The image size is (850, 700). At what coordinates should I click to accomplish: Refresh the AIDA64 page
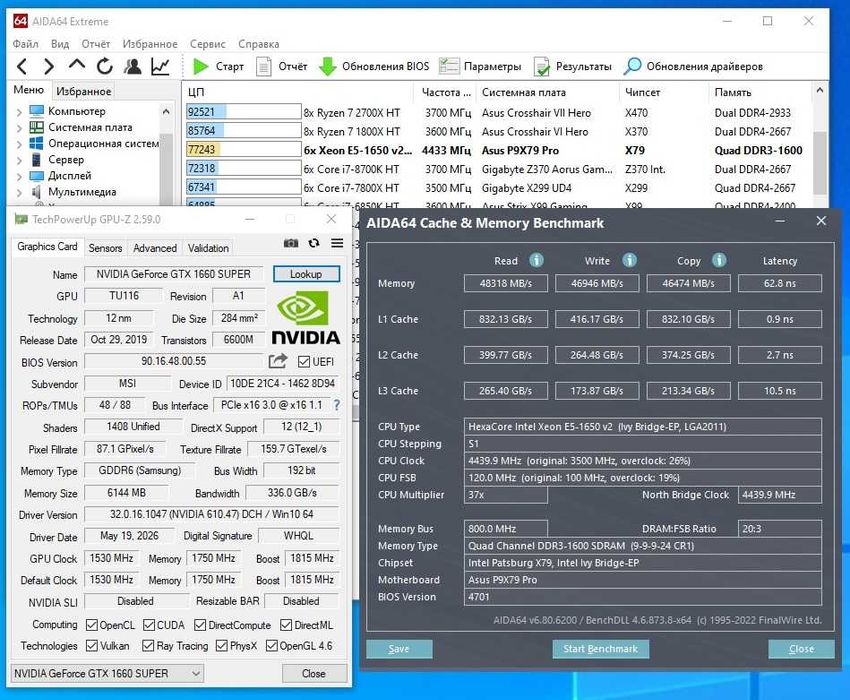coord(105,67)
